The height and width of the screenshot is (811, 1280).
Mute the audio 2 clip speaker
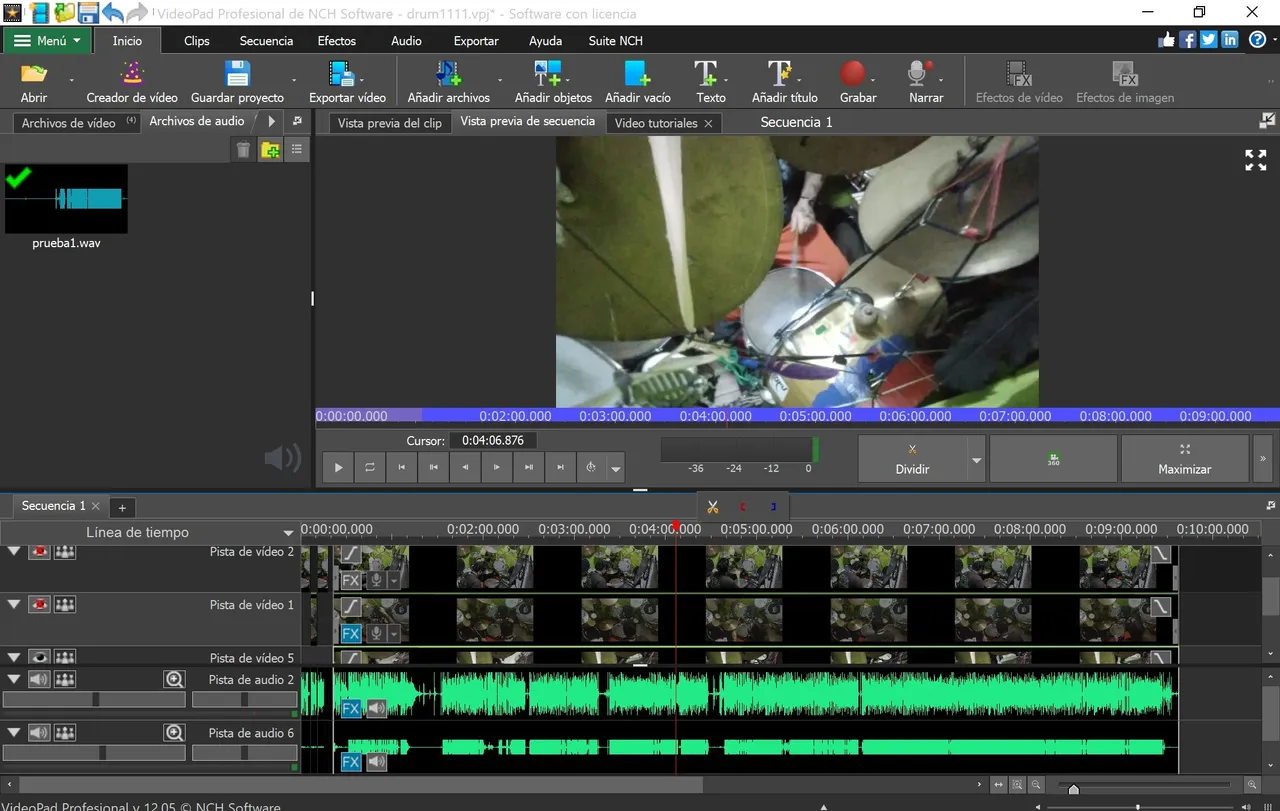(376, 709)
